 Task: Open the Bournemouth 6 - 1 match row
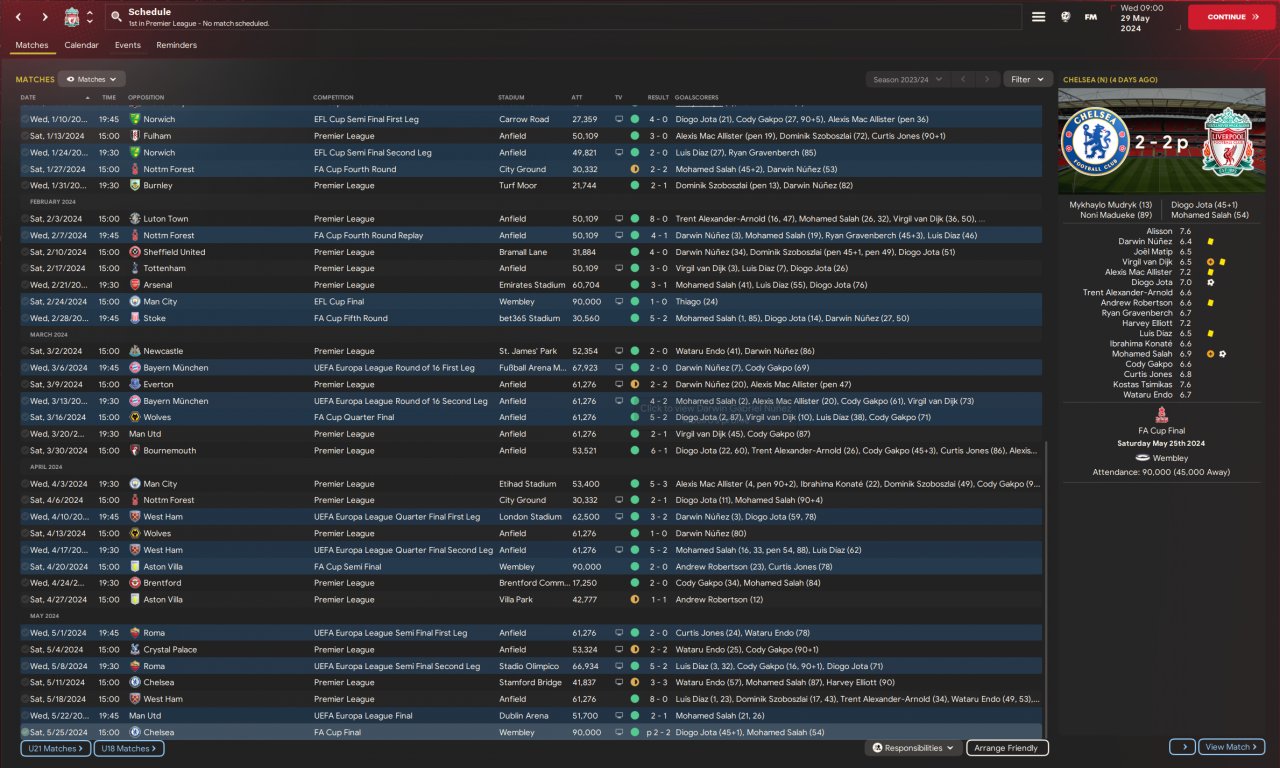[x=531, y=451]
